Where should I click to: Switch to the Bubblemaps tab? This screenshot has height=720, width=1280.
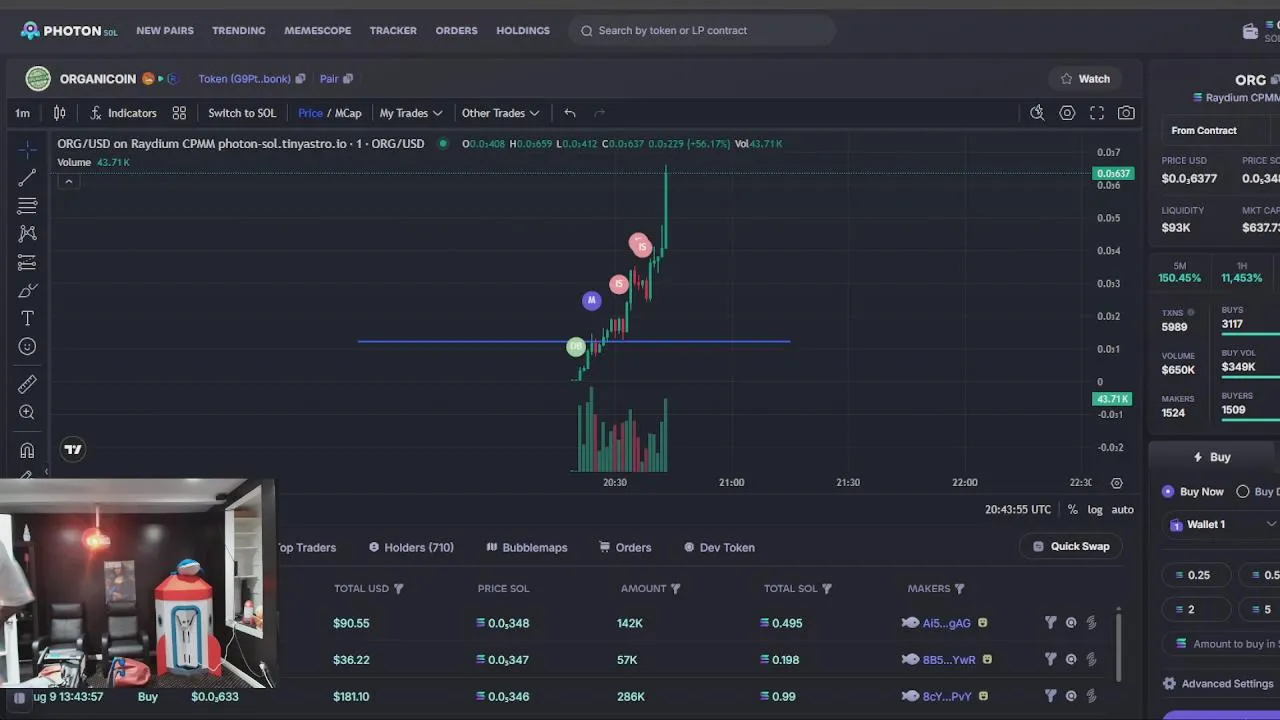tap(527, 548)
